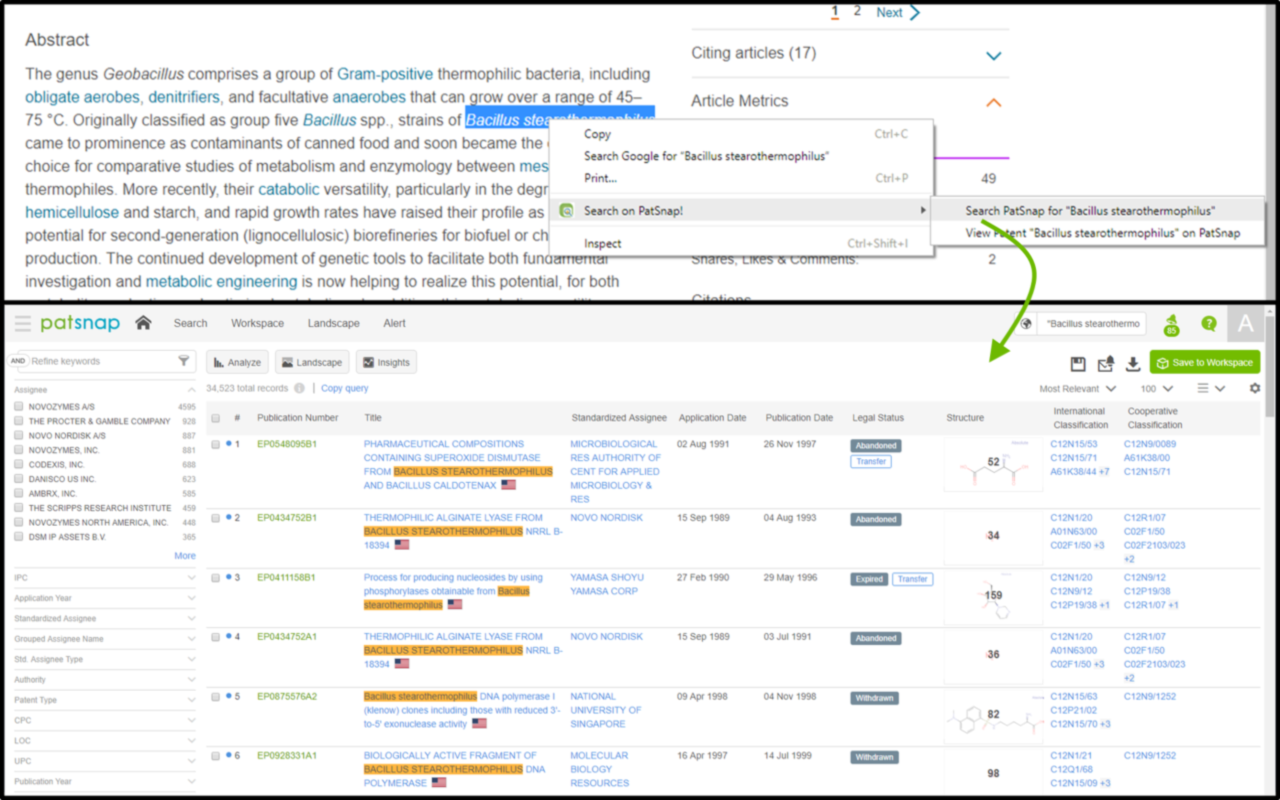
Task: Click the Analyze button
Action: 237,362
